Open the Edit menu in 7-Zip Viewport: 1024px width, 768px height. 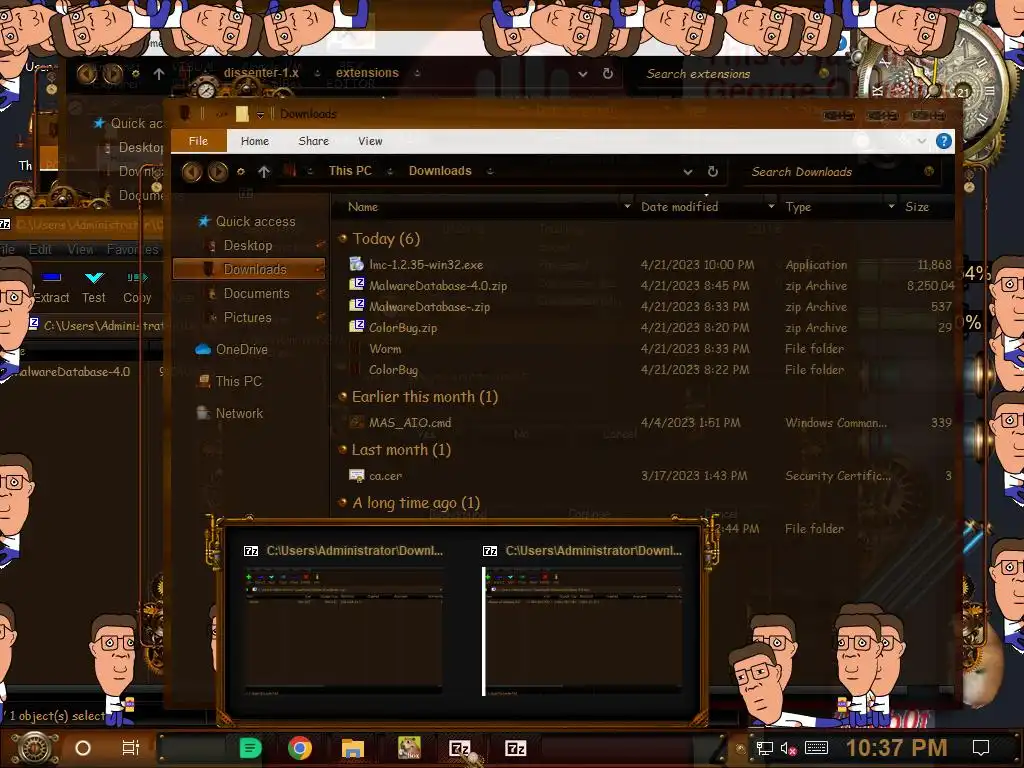point(40,249)
